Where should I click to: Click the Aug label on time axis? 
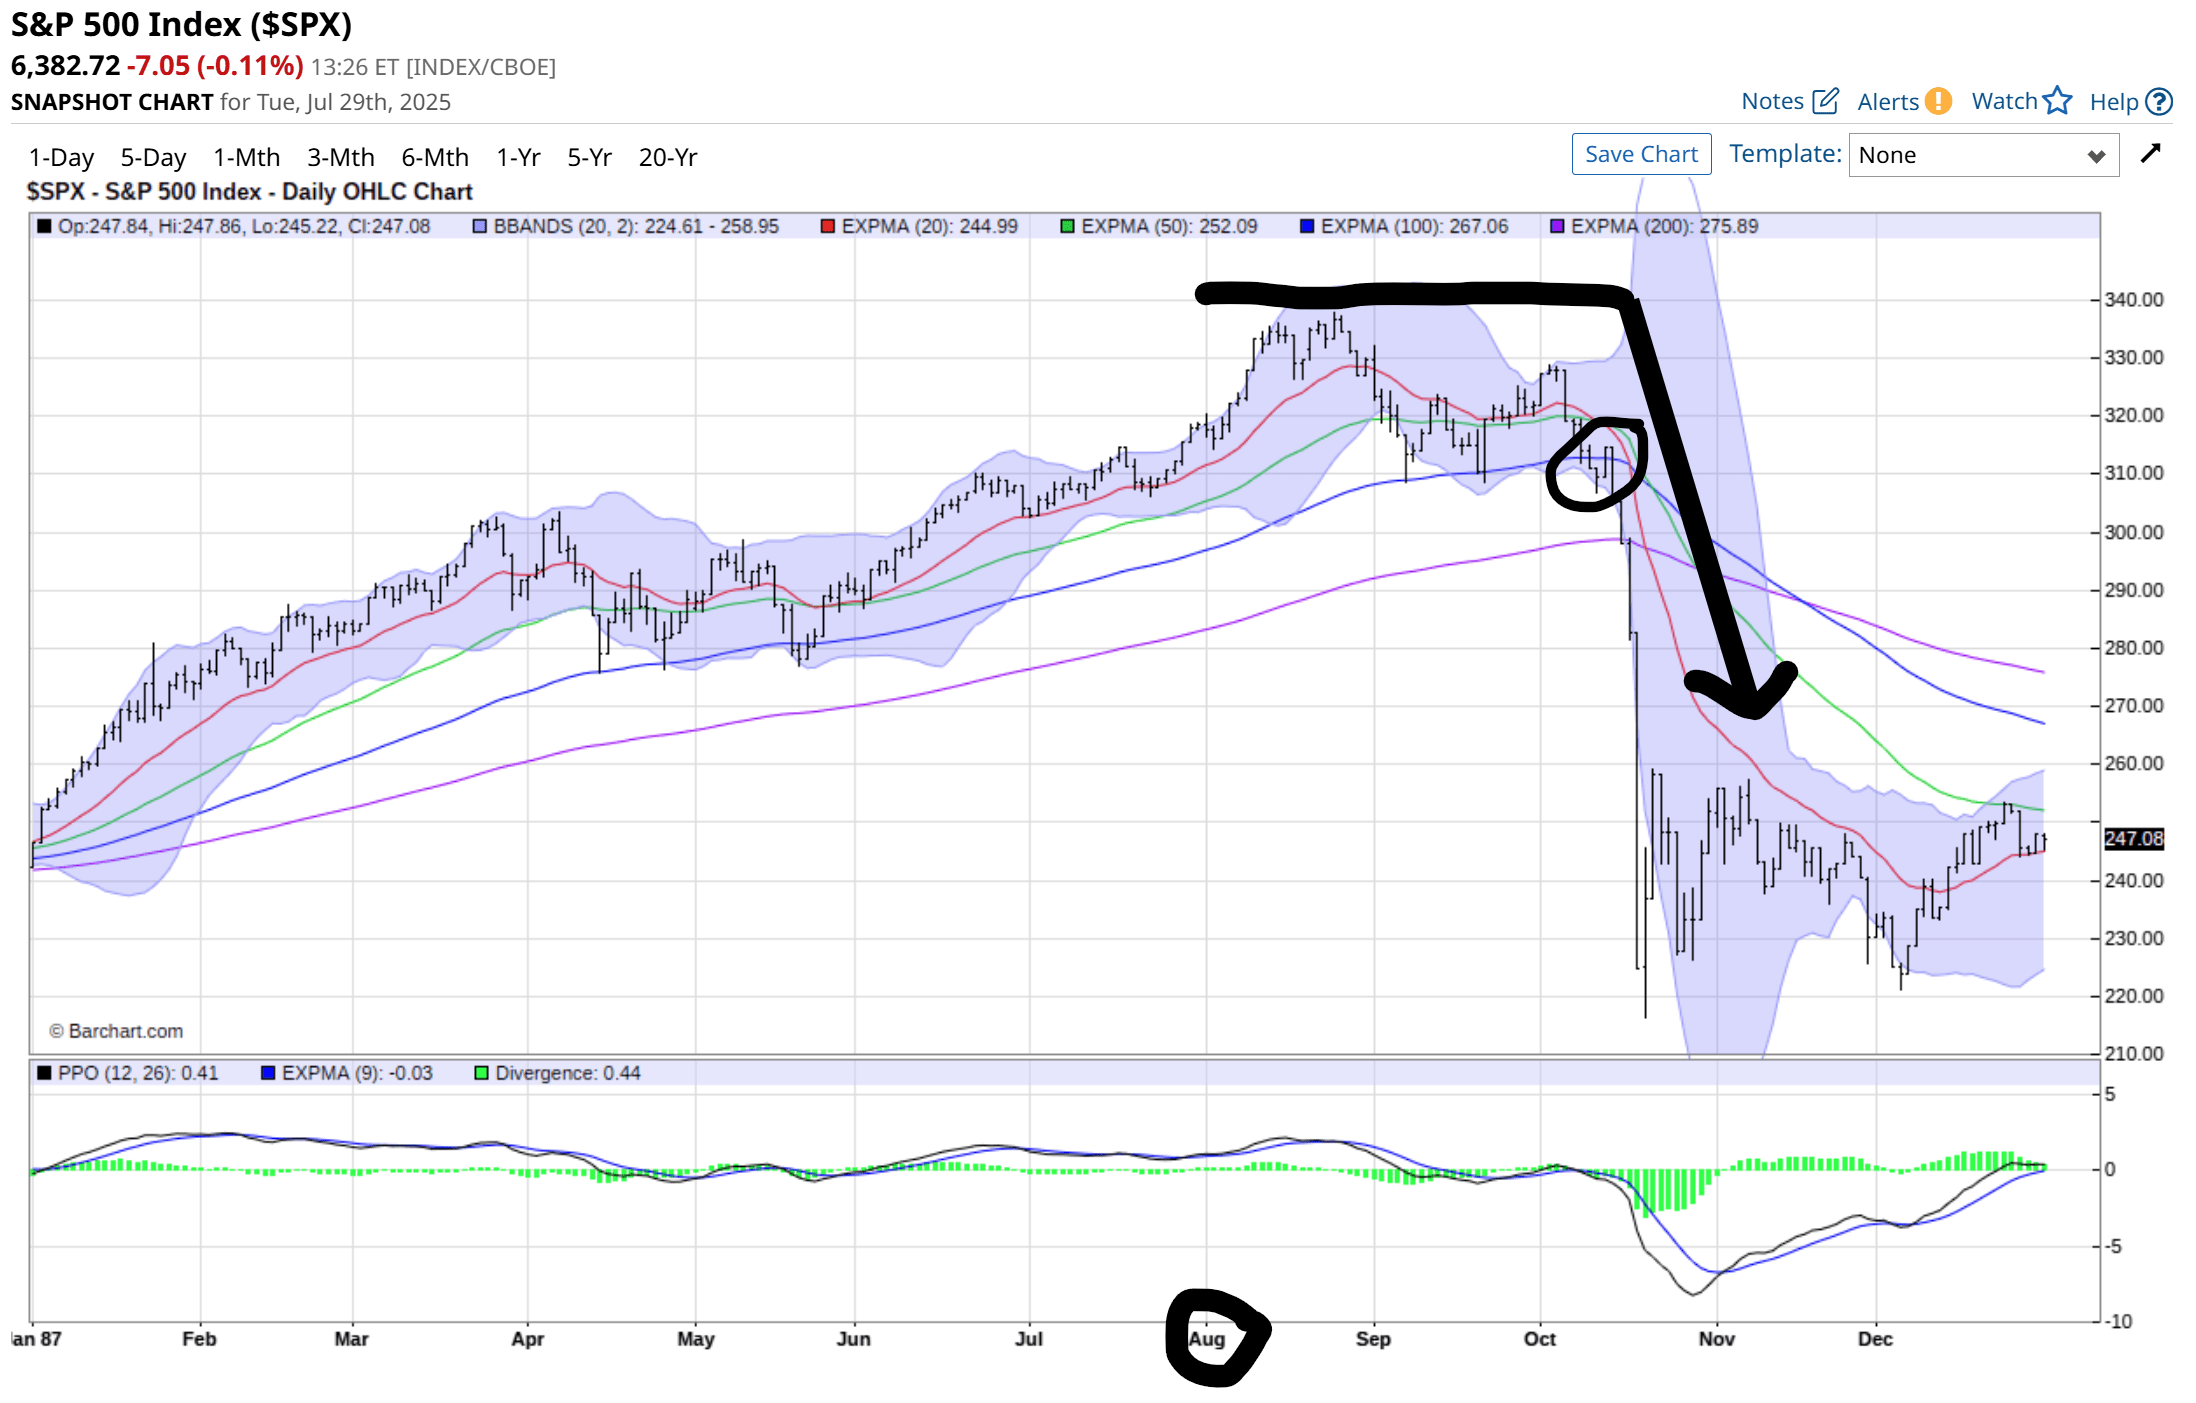tap(1207, 1339)
